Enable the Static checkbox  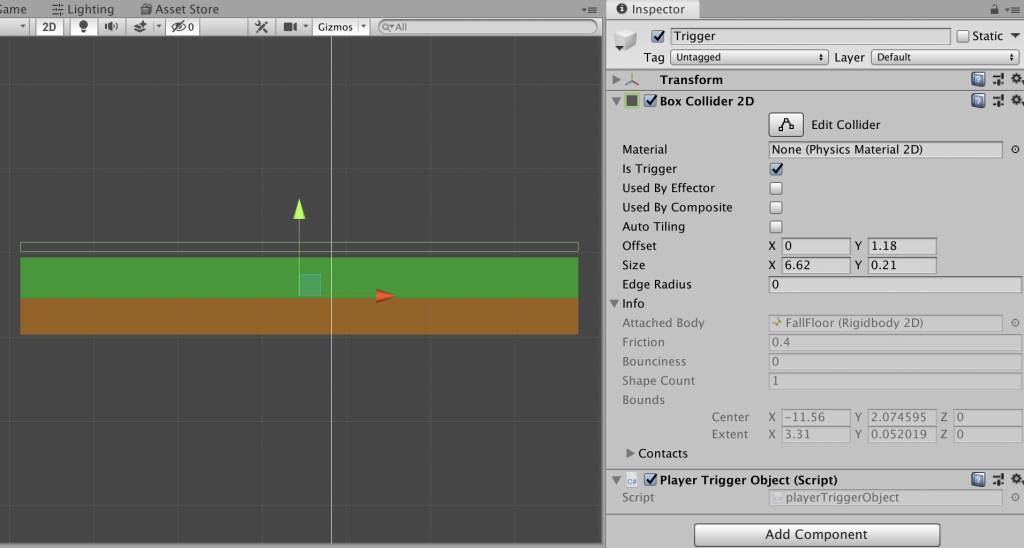click(963, 36)
